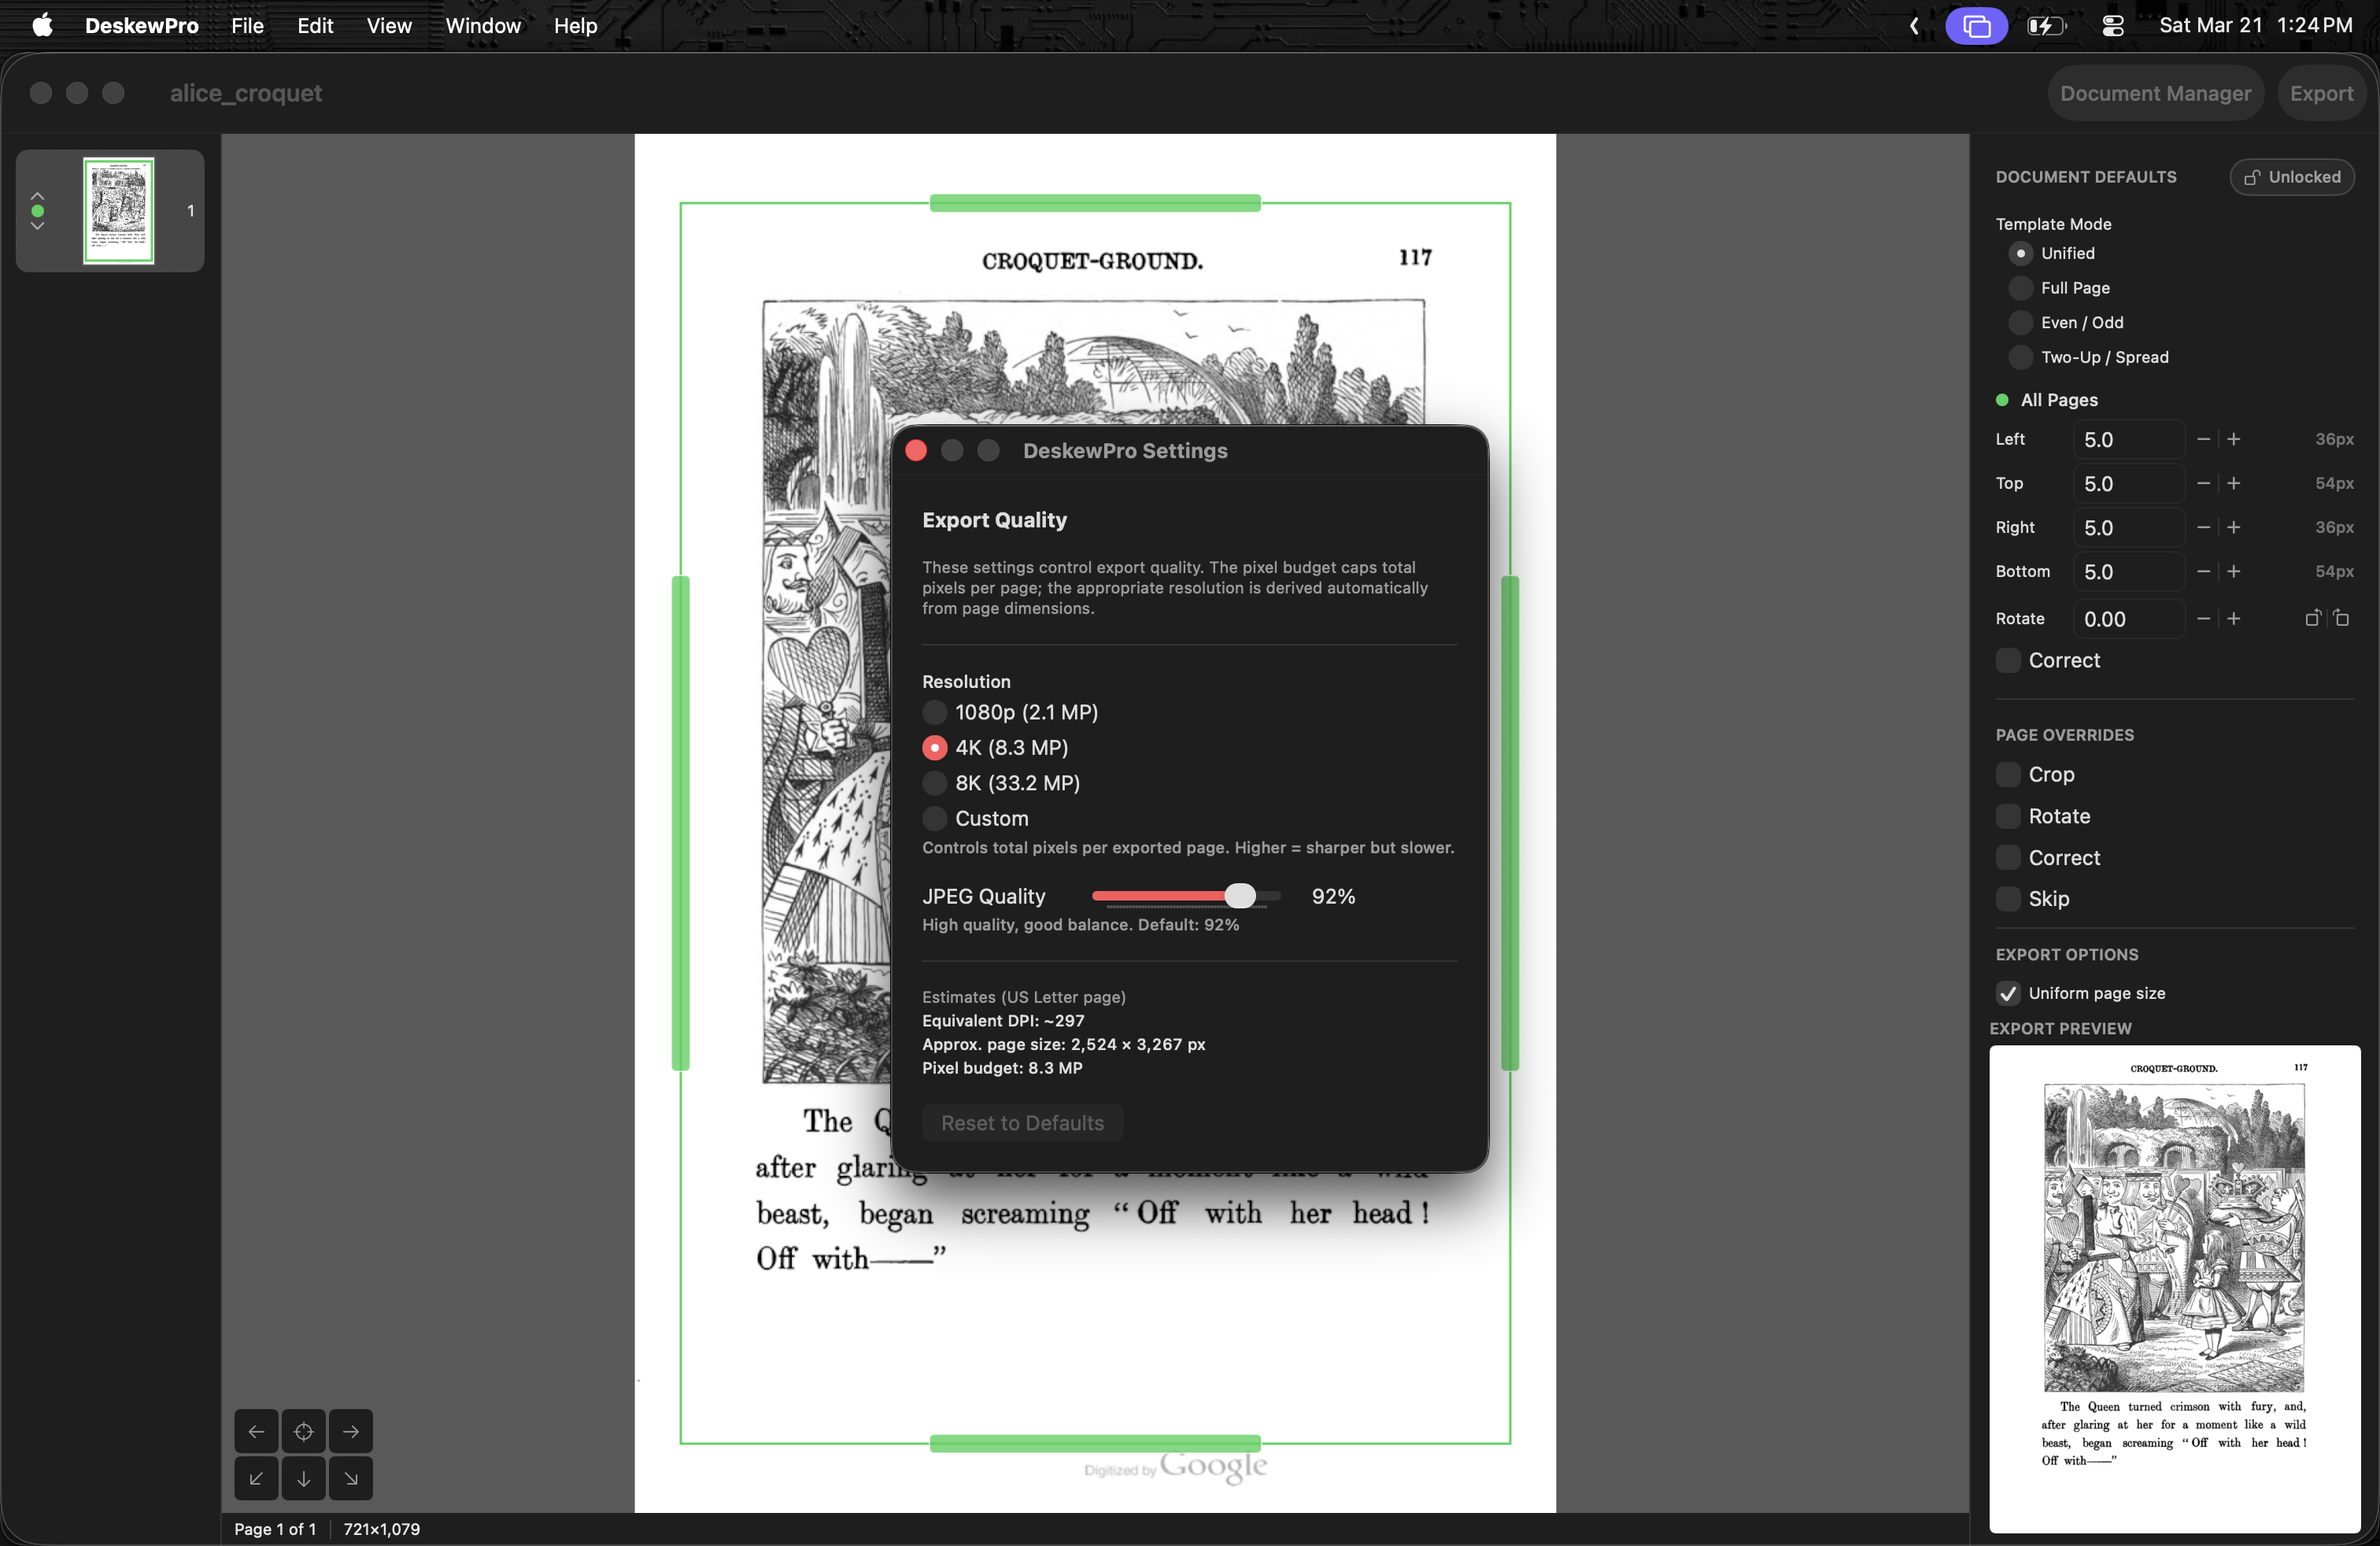Go to next page with down chevron
The width and height of the screenshot is (2380, 1546).
pos(37,226)
